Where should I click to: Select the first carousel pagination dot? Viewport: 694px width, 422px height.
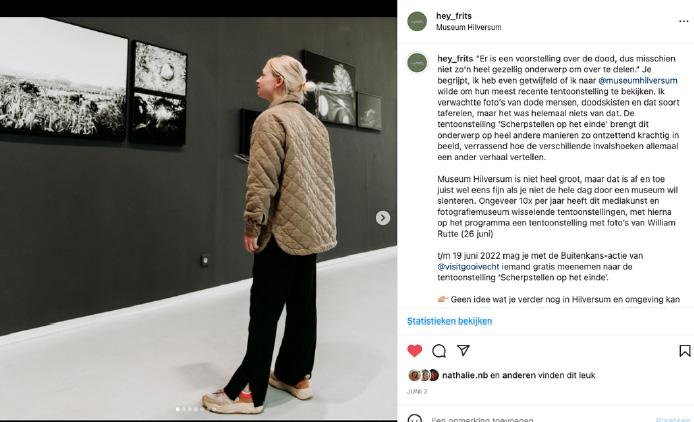pyautogui.click(x=178, y=410)
